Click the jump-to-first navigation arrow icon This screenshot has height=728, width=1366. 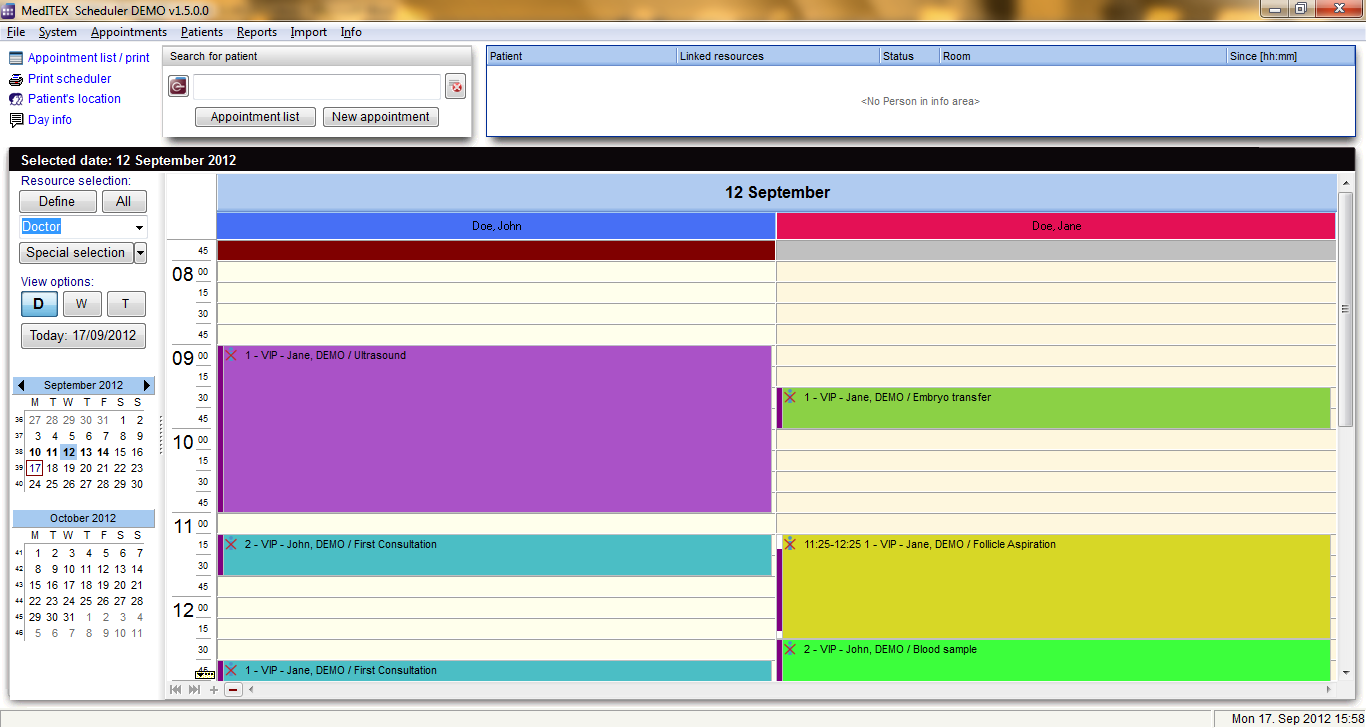point(176,689)
